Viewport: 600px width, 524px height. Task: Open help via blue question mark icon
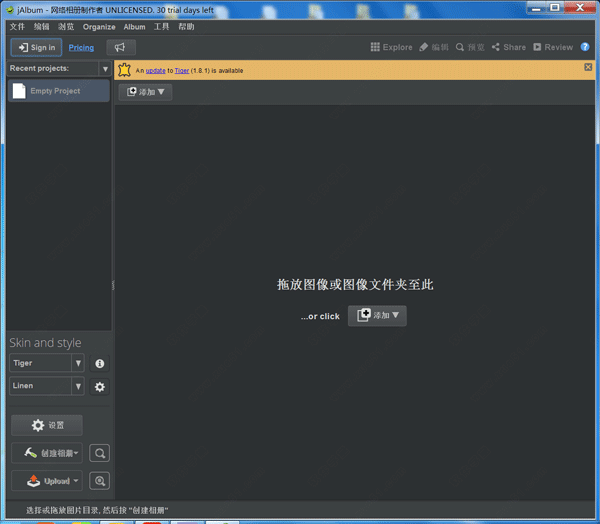coord(585,47)
